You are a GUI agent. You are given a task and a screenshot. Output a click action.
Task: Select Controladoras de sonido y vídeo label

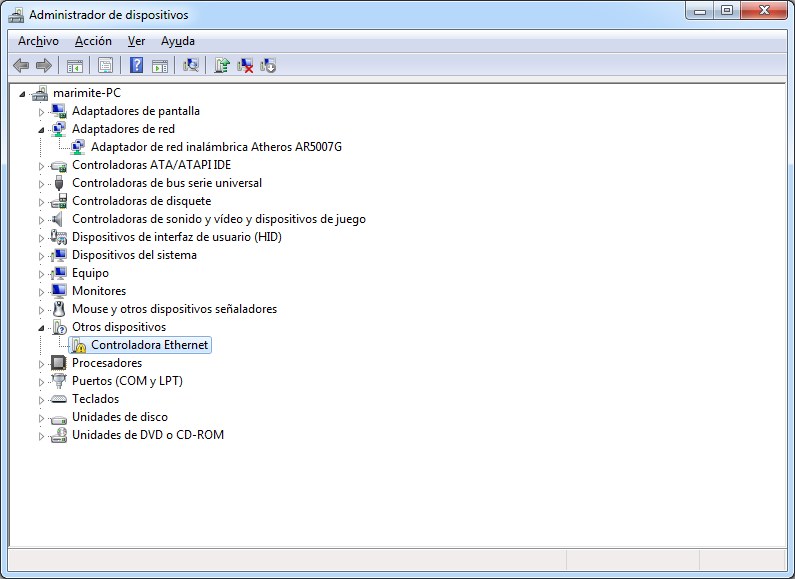[219, 219]
